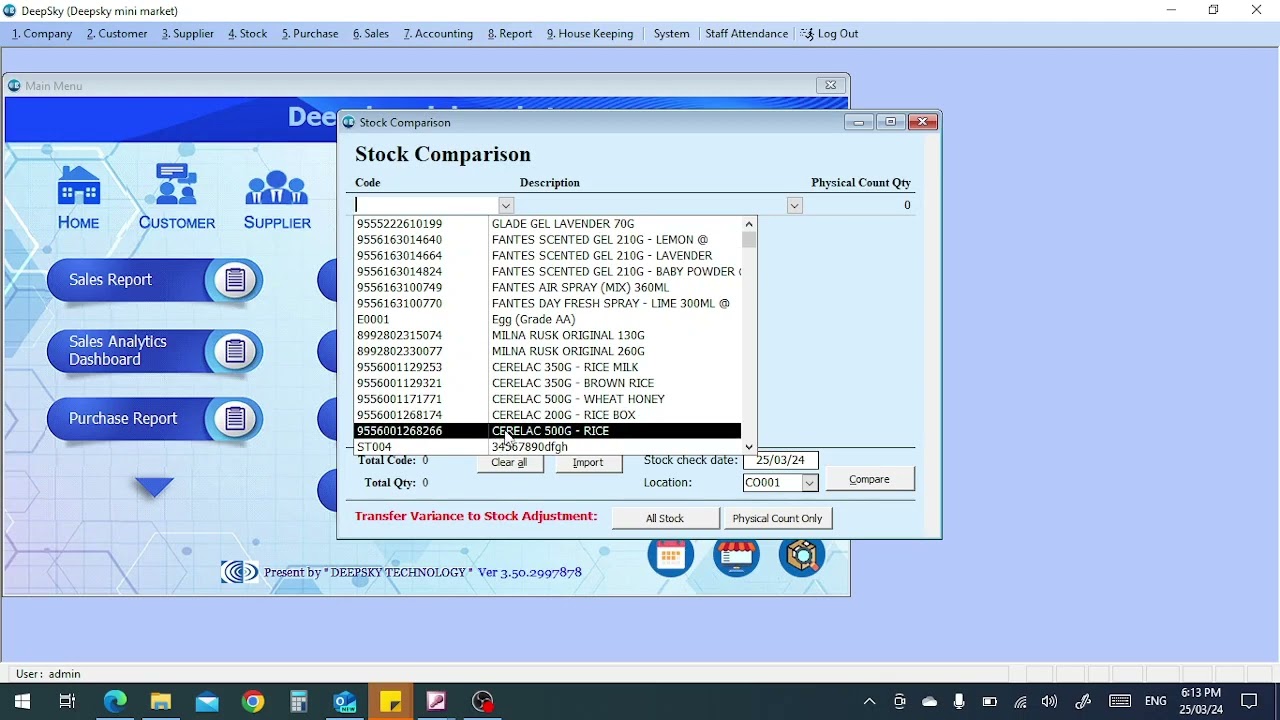Select MILNA RUSK ORIGINAL 130G row
1280x720 pixels.
(548, 335)
